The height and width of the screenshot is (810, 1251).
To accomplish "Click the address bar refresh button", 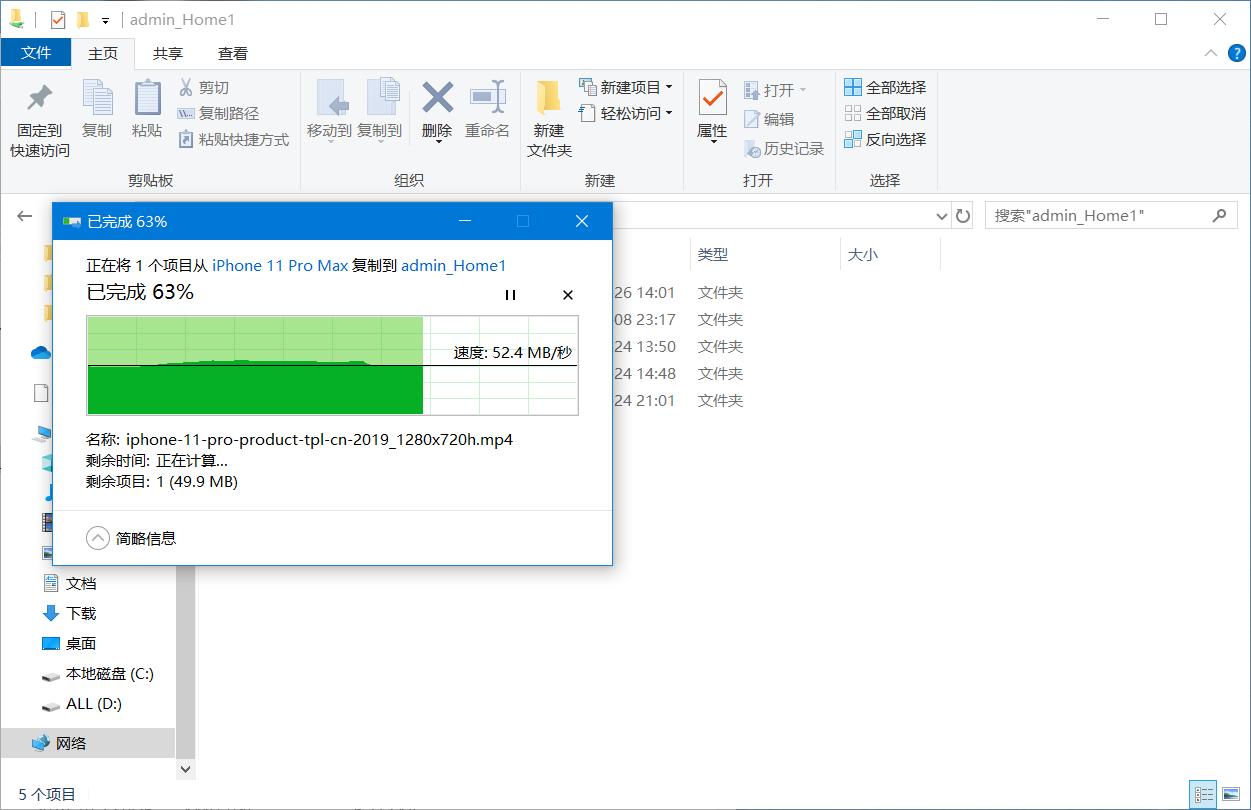I will tap(962, 215).
